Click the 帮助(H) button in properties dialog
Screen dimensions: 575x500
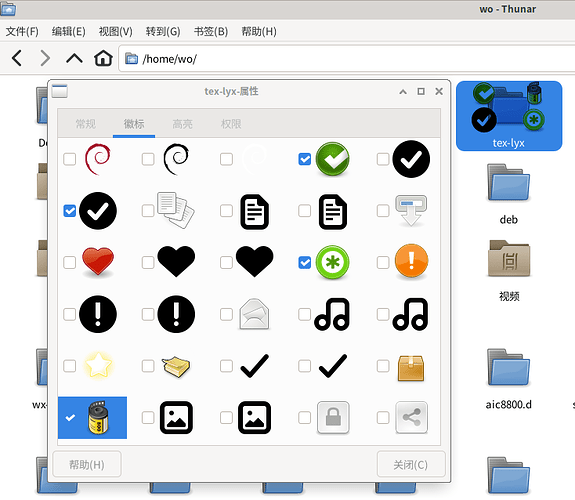(87, 464)
